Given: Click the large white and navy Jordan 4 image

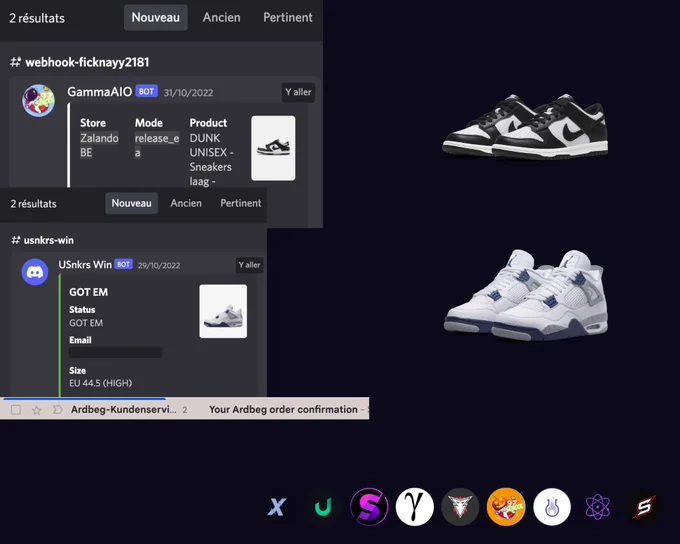Looking at the screenshot, I should (526, 295).
